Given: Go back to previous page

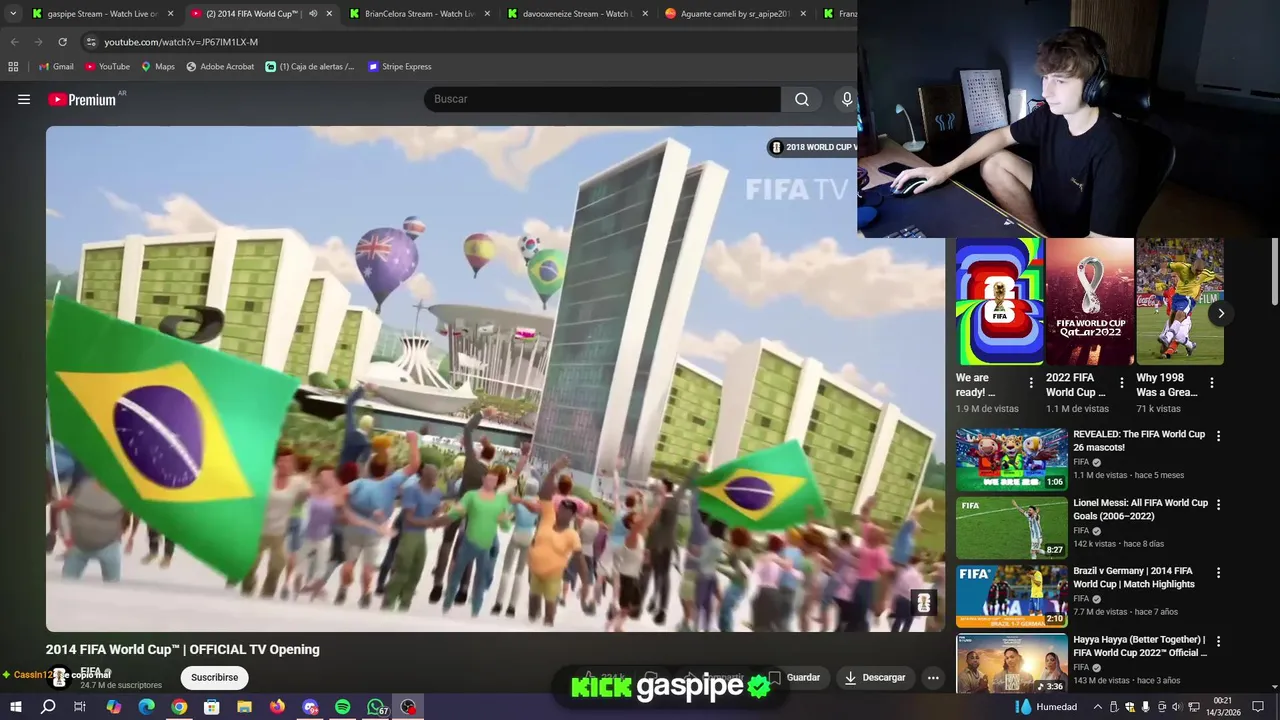Looking at the screenshot, I should pyautogui.click(x=14, y=42).
